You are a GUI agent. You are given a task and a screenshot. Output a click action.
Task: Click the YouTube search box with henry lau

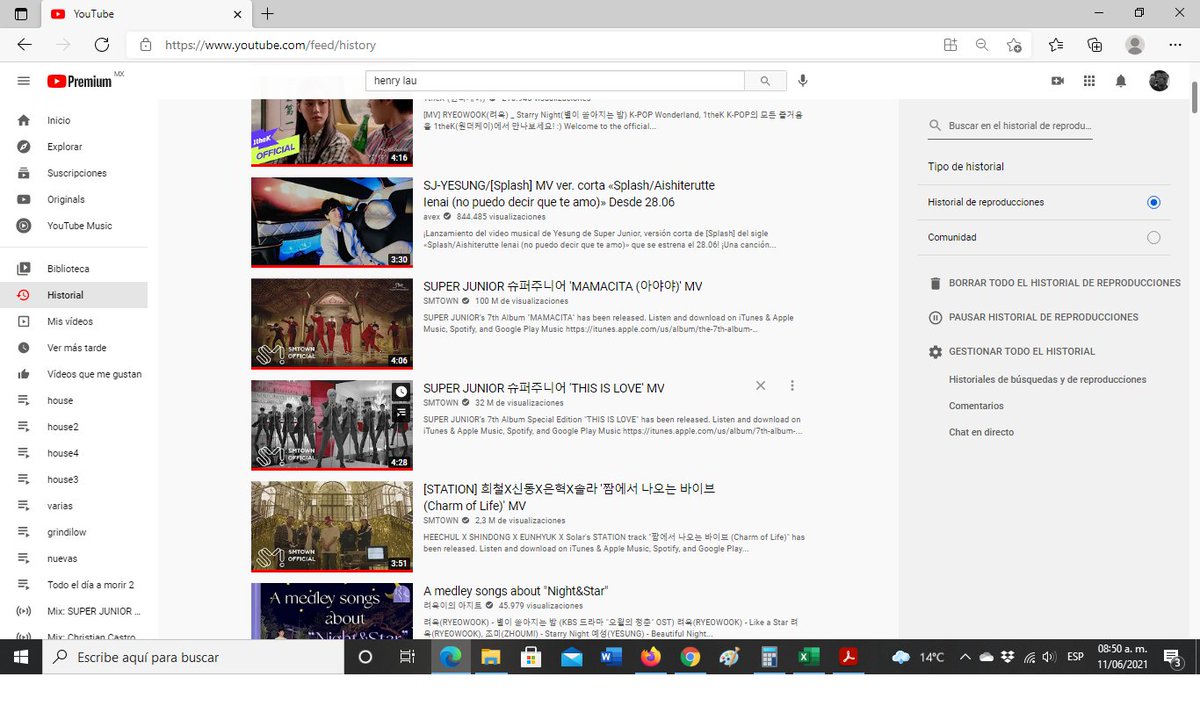(x=555, y=81)
